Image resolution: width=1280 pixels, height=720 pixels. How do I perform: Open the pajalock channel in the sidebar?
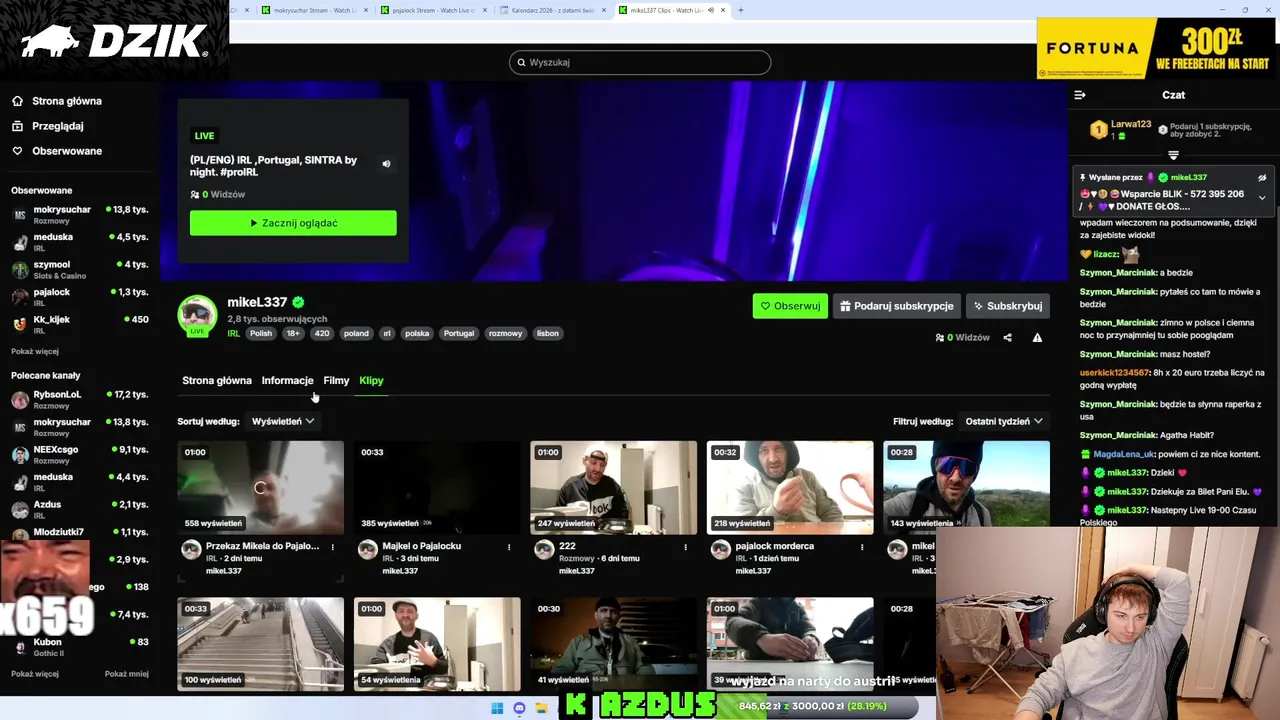pos(80,297)
